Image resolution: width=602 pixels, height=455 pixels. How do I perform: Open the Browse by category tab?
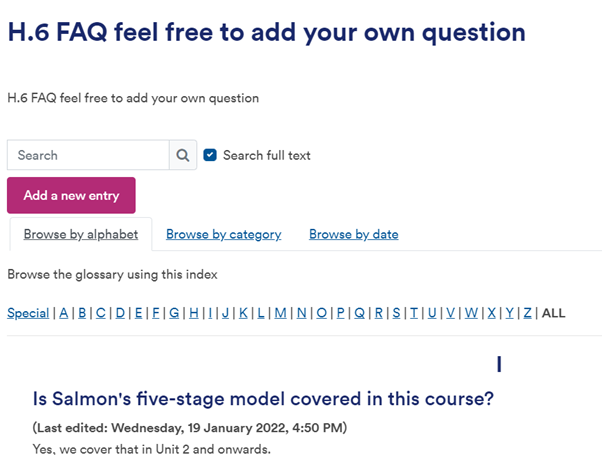click(223, 235)
